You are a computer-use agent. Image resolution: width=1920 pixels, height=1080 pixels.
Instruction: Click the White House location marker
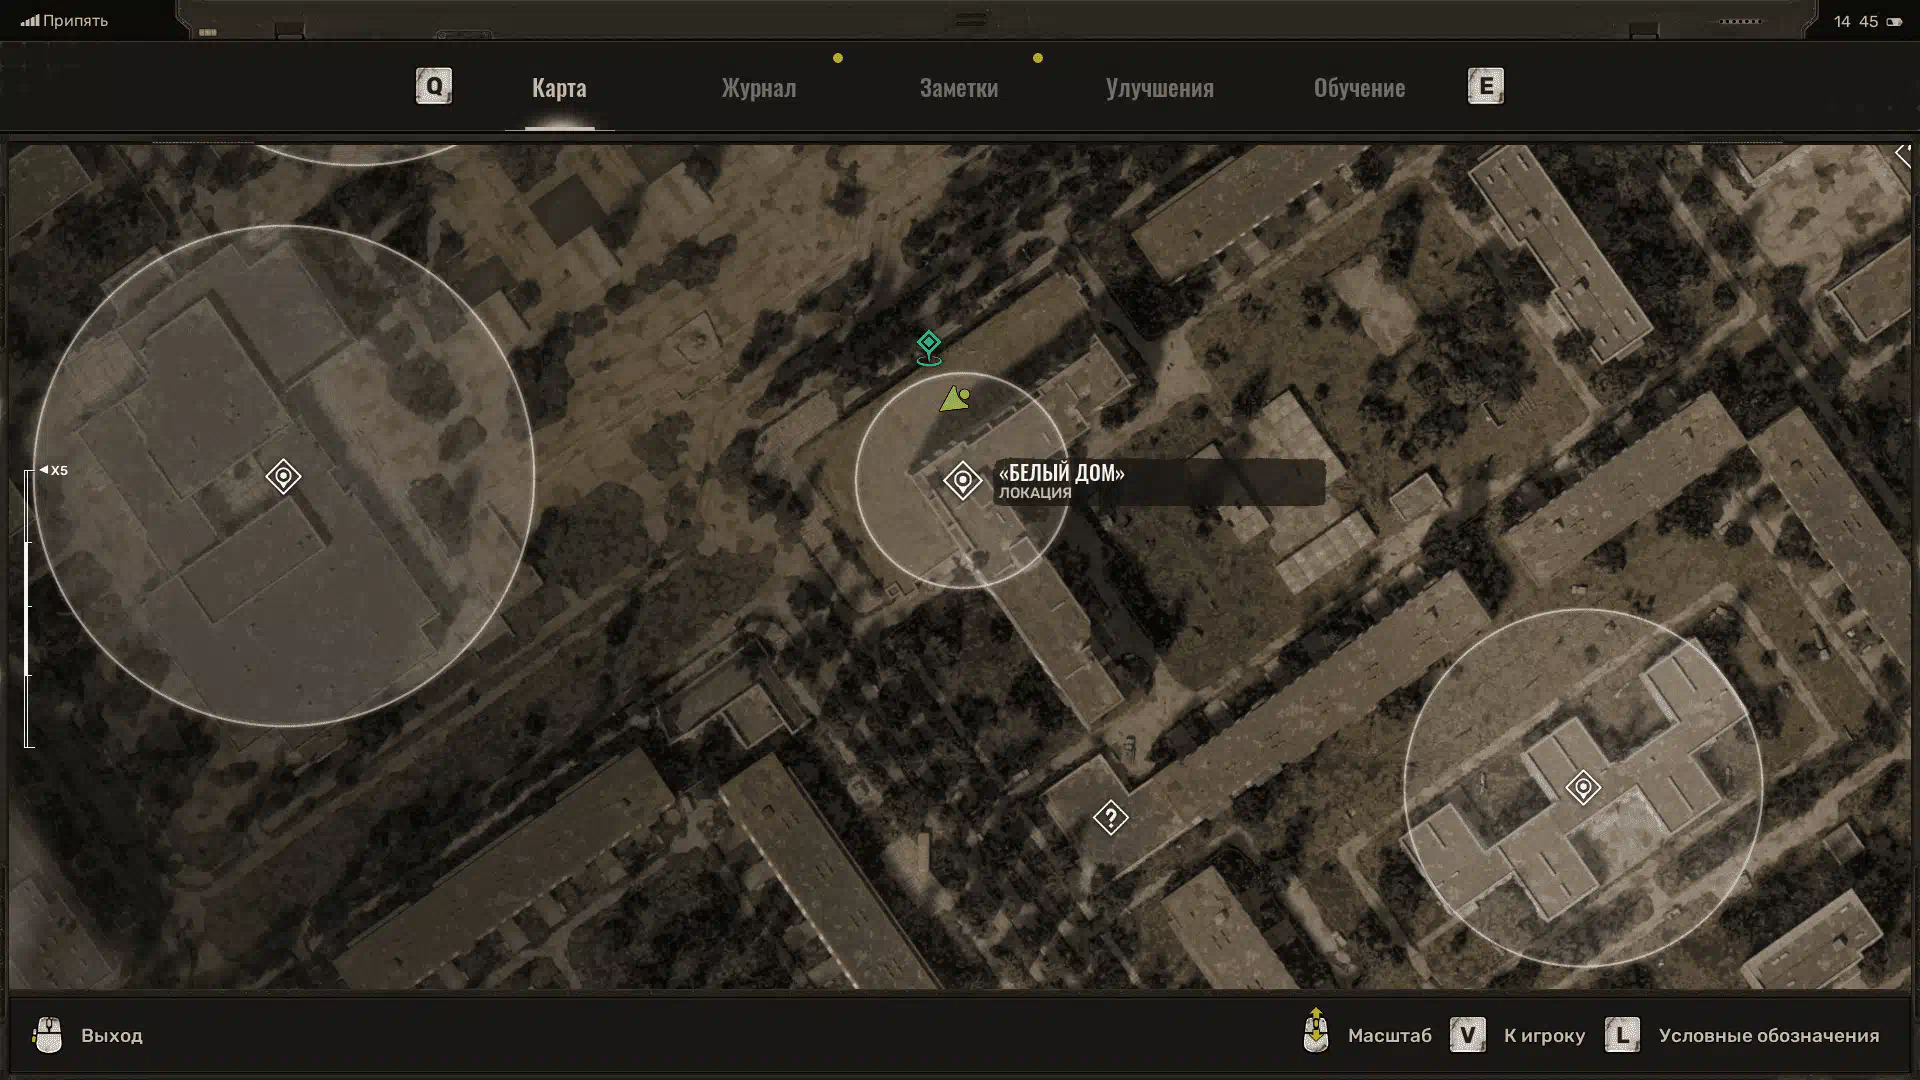962,481
